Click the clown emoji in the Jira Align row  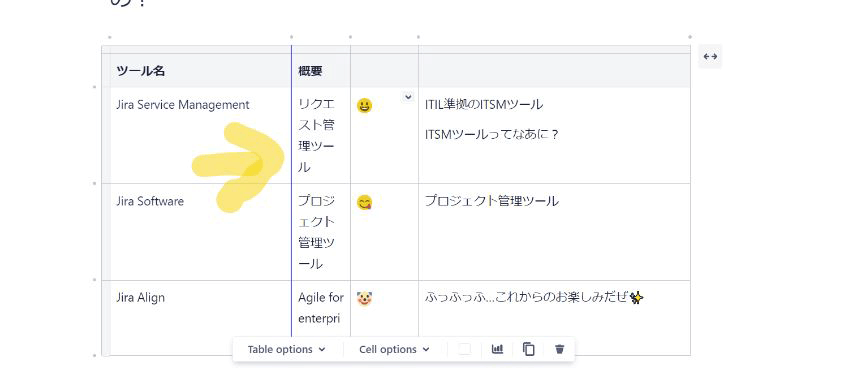(364, 299)
